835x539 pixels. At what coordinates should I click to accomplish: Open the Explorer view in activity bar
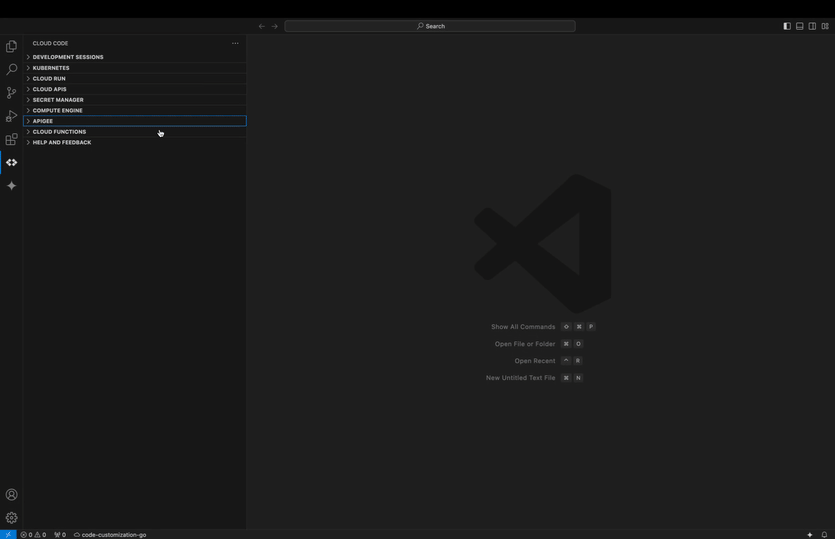(x=11, y=46)
